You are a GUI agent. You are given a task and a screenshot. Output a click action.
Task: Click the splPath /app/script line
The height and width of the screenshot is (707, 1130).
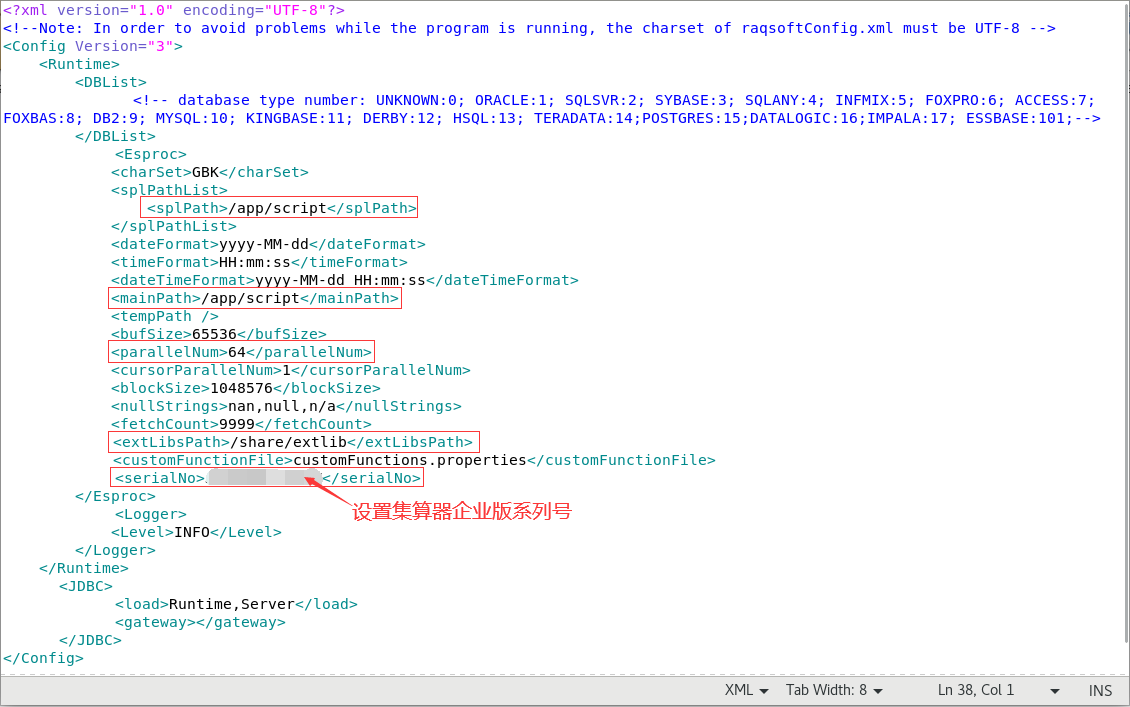(x=282, y=208)
